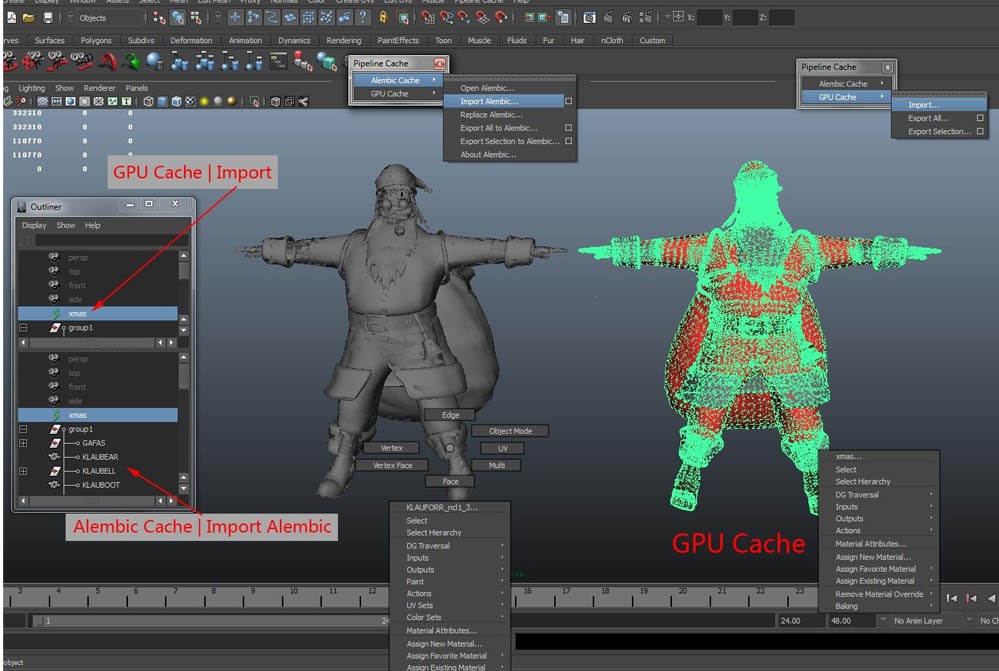The height and width of the screenshot is (671, 999).
Task: Click the select by hierarchy mode icon
Action: [x=159, y=18]
